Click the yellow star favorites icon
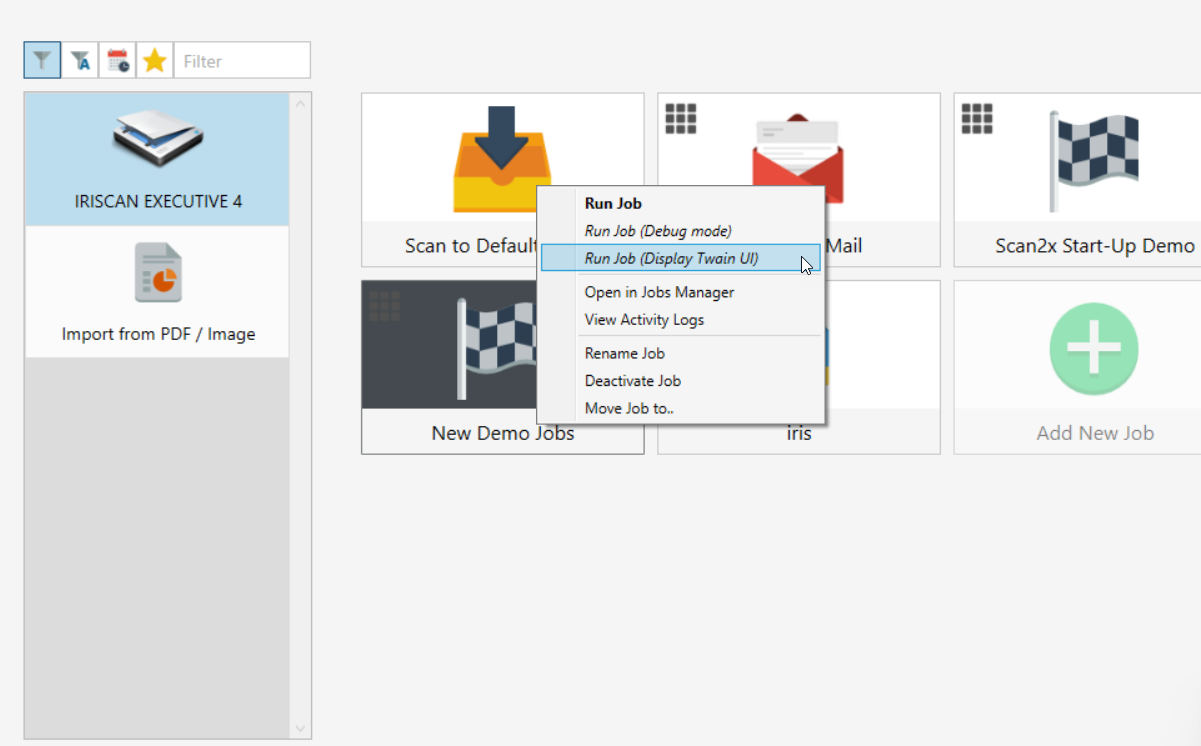 155,61
